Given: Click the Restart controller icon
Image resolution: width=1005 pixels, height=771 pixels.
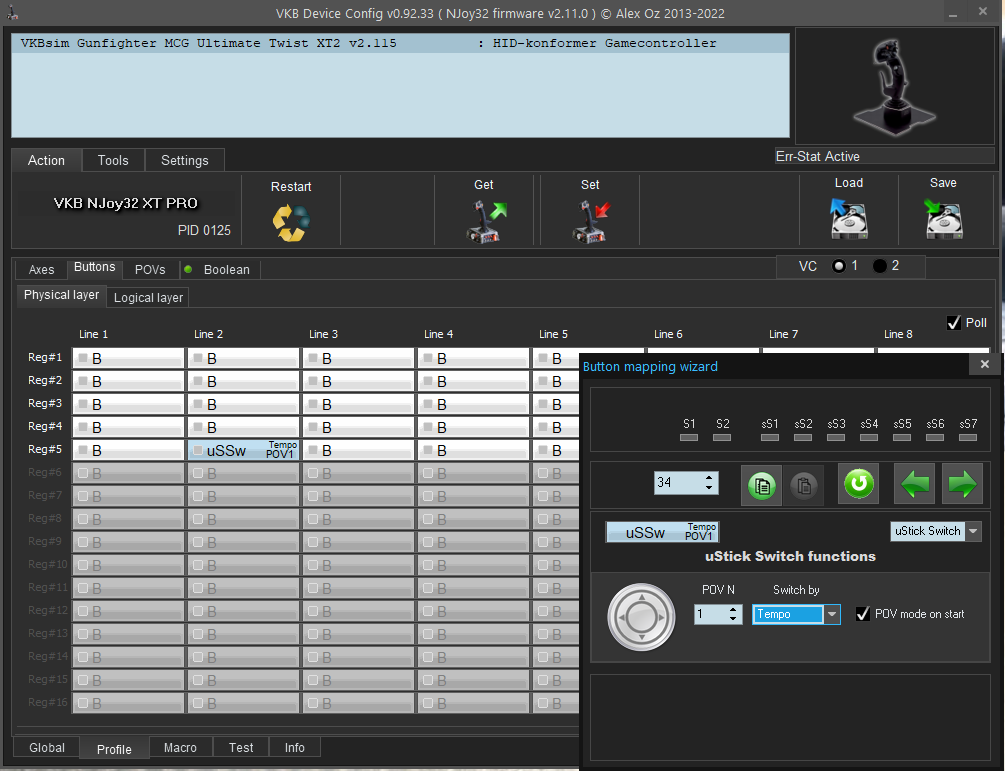Looking at the screenshot, I should [x=291, y=222].
